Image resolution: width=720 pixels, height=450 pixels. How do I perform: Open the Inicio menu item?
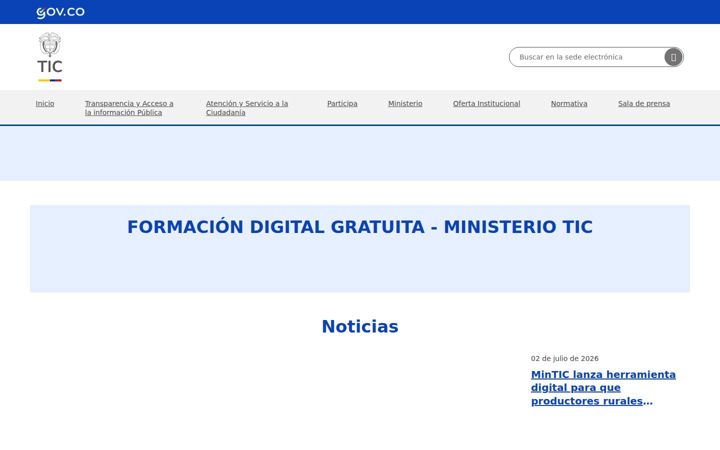click(45, 104)
